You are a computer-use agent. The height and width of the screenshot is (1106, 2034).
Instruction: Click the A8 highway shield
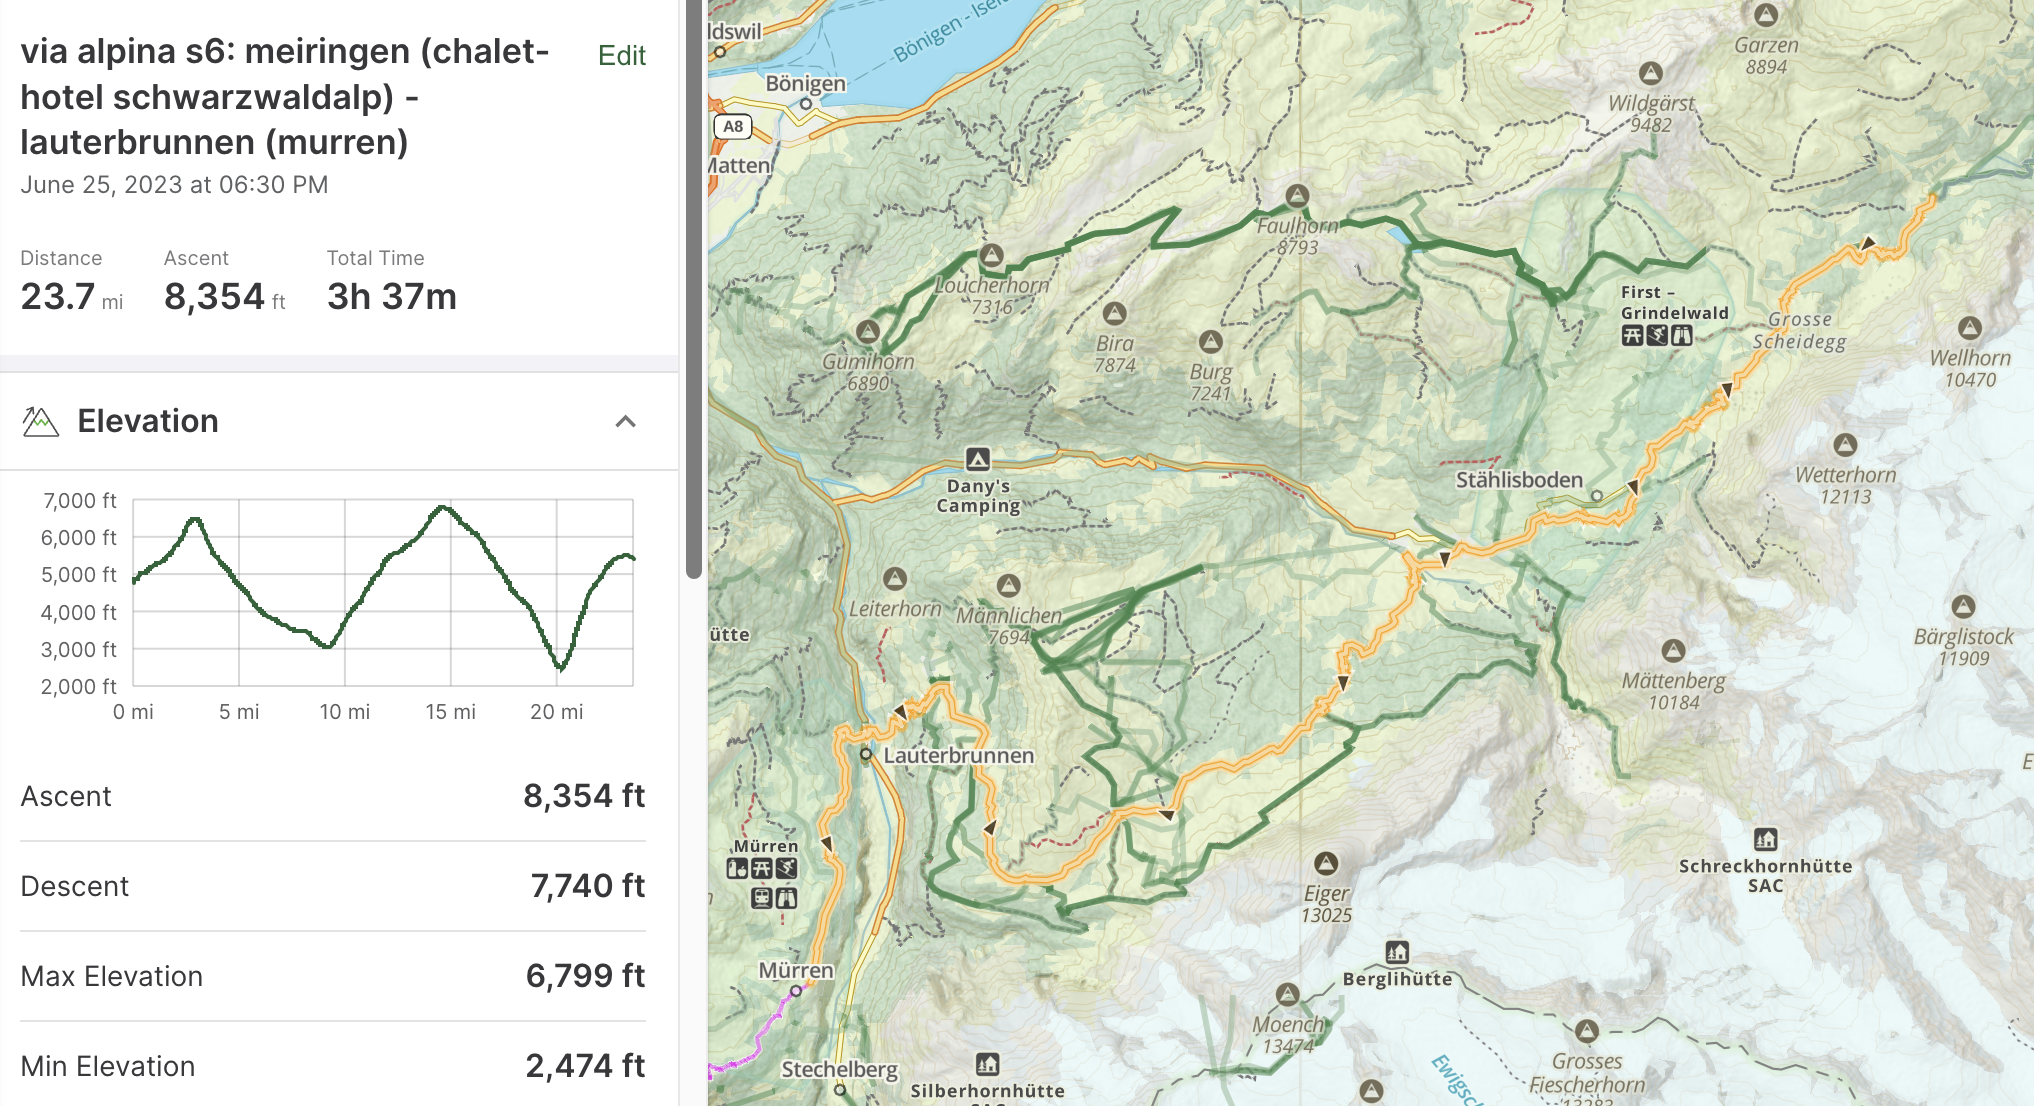tap(733, 126)
